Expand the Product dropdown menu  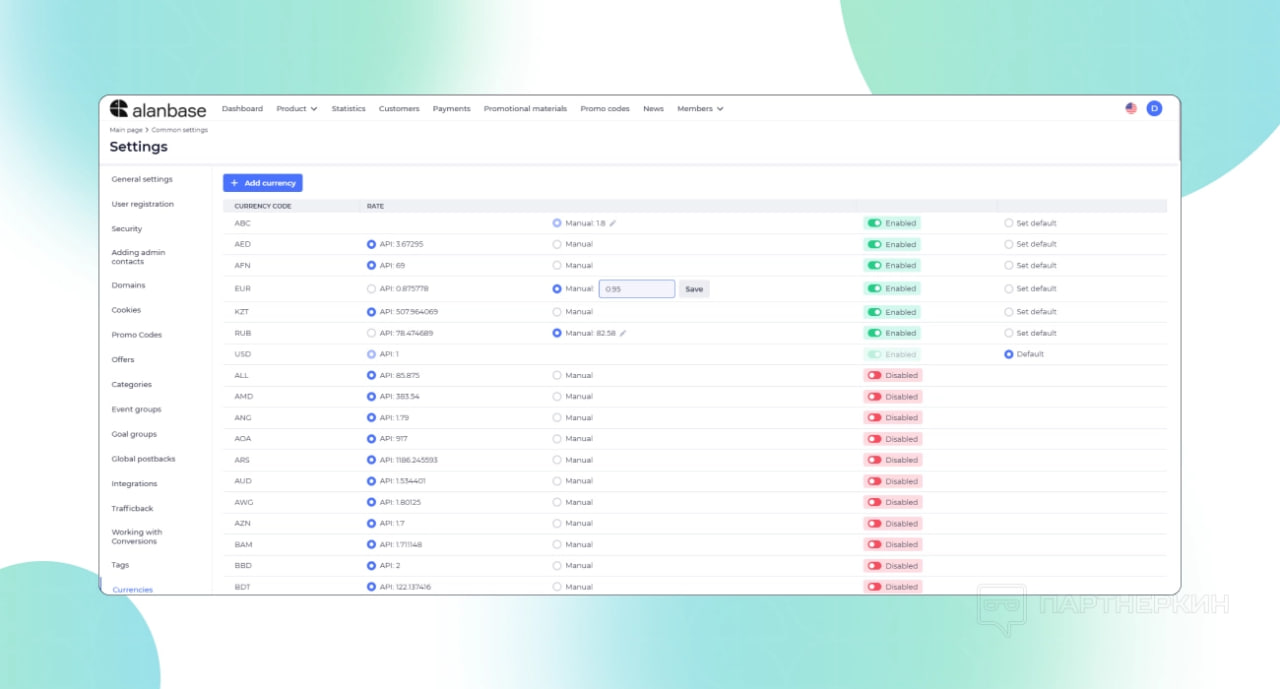point(296,109)
